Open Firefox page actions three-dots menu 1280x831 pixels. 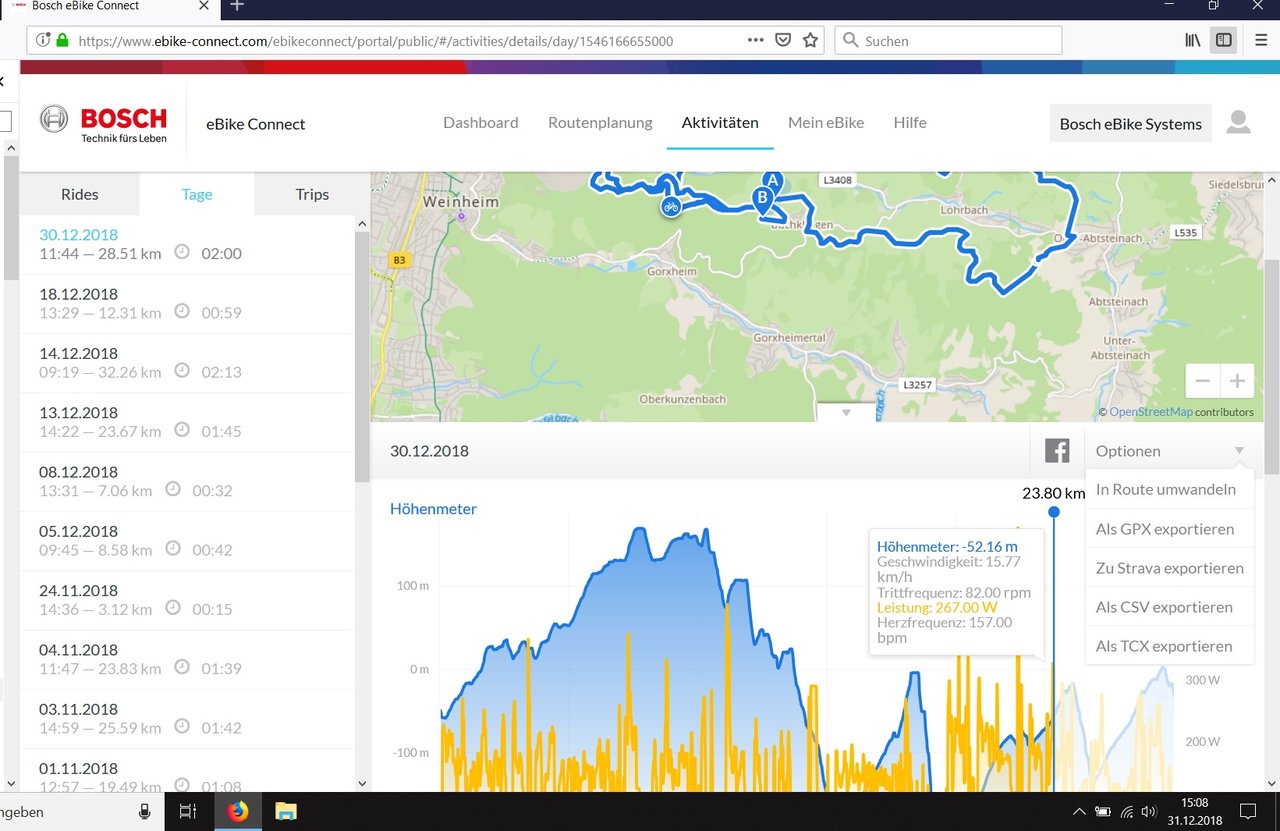[x=756, y=40]
